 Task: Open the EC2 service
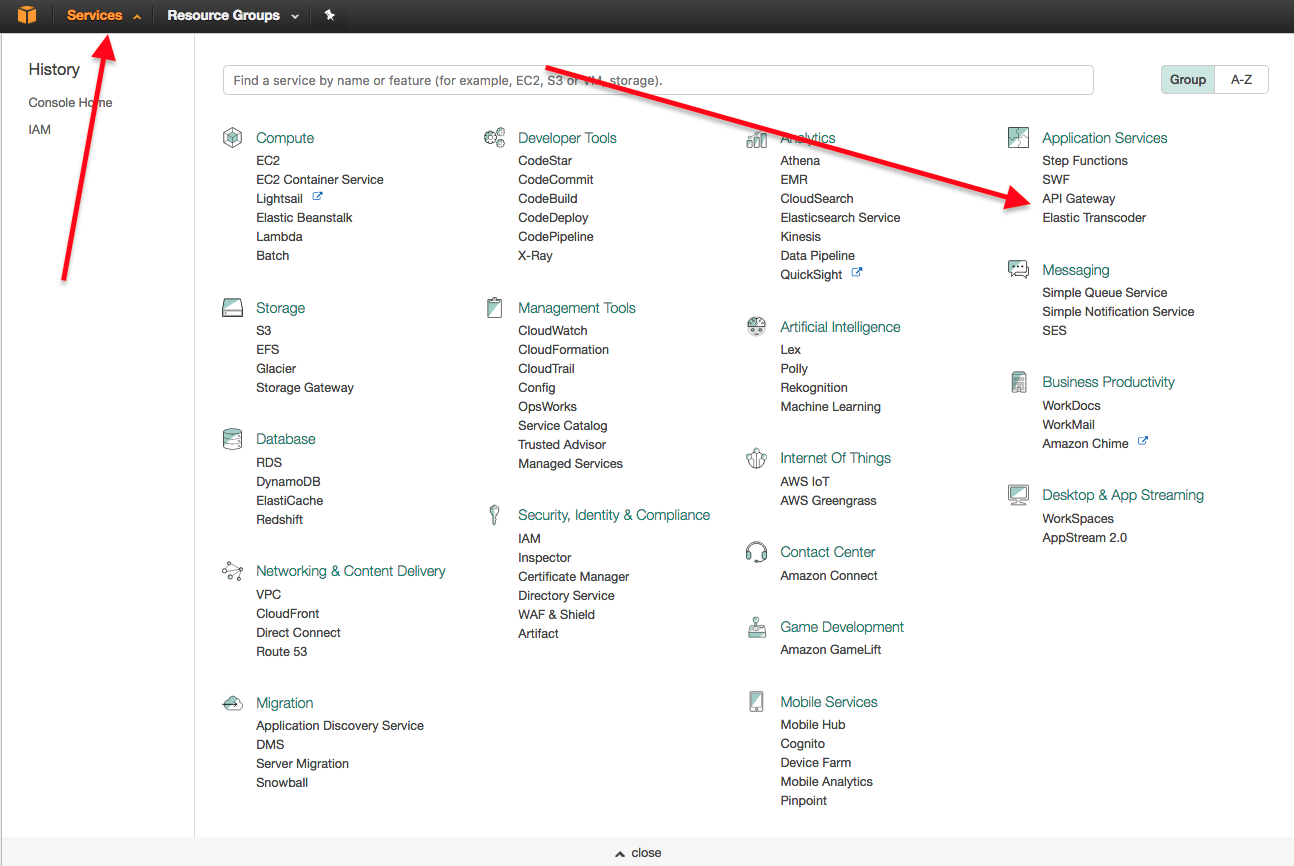pyautogui.click(x=268, y=161)
